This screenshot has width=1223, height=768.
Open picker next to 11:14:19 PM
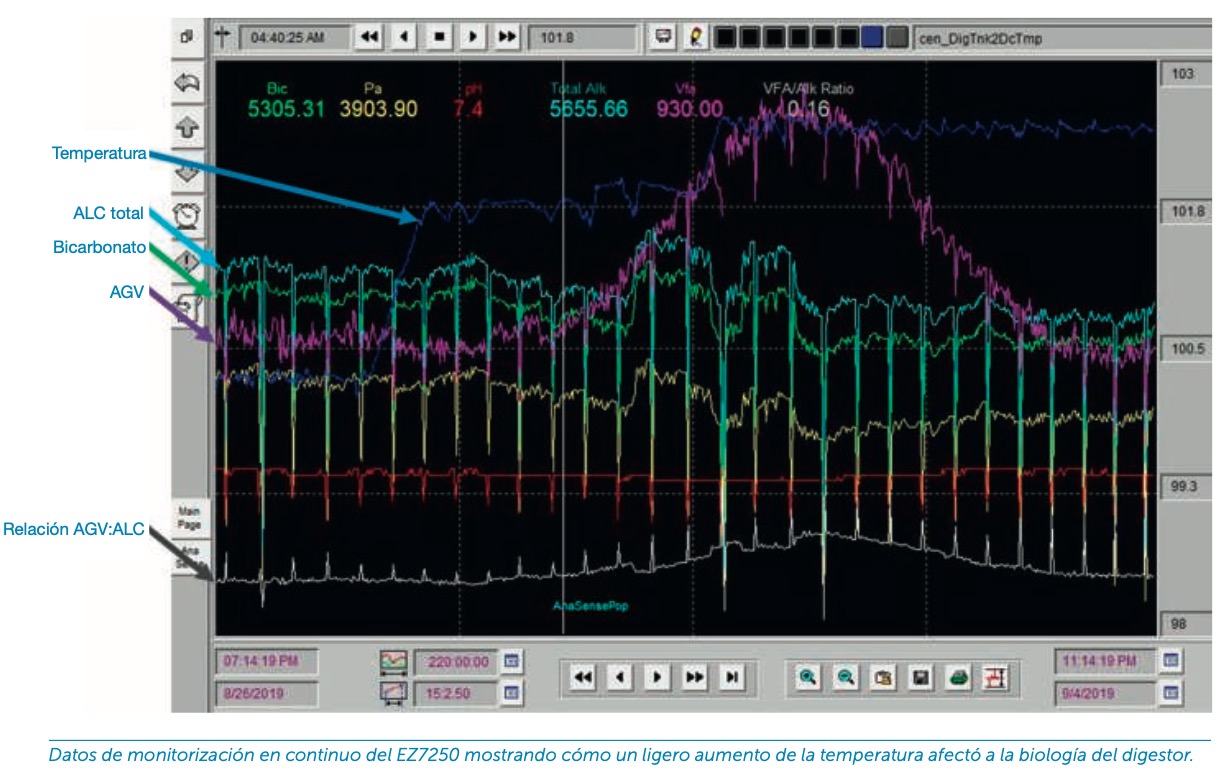(x=1171, y=661)
